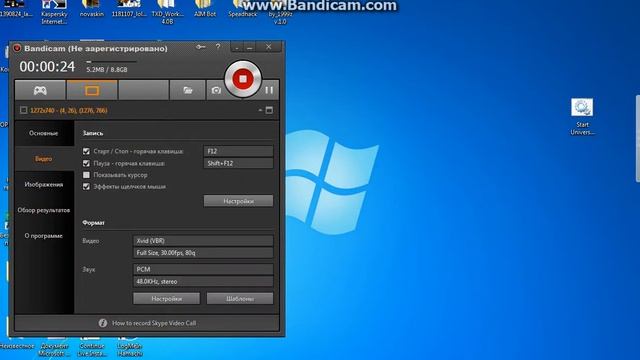Open the Обзор результатов tab
The width and height of the screenshot is (640, 360).
pos(44,210)
